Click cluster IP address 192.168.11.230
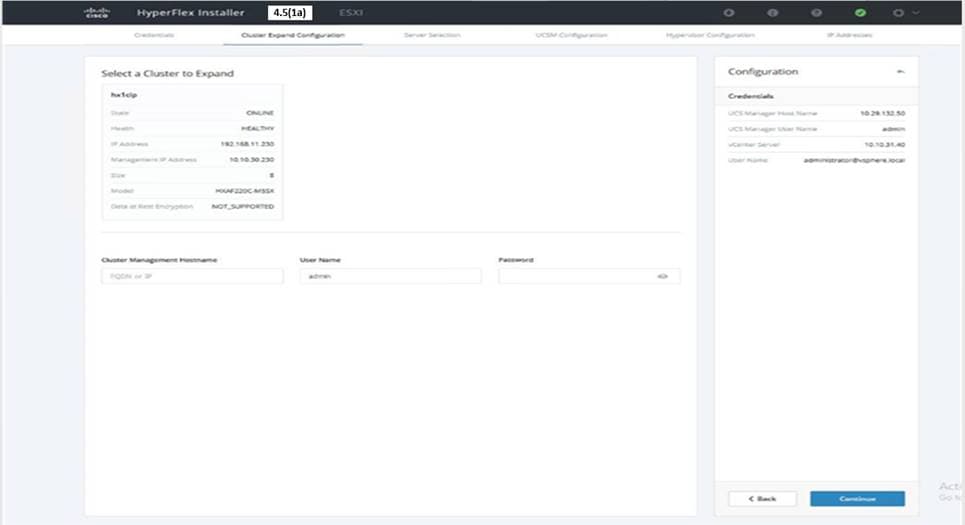Image resolution: width=965 pixels, height=525 pixels. [x=247, y=144]
